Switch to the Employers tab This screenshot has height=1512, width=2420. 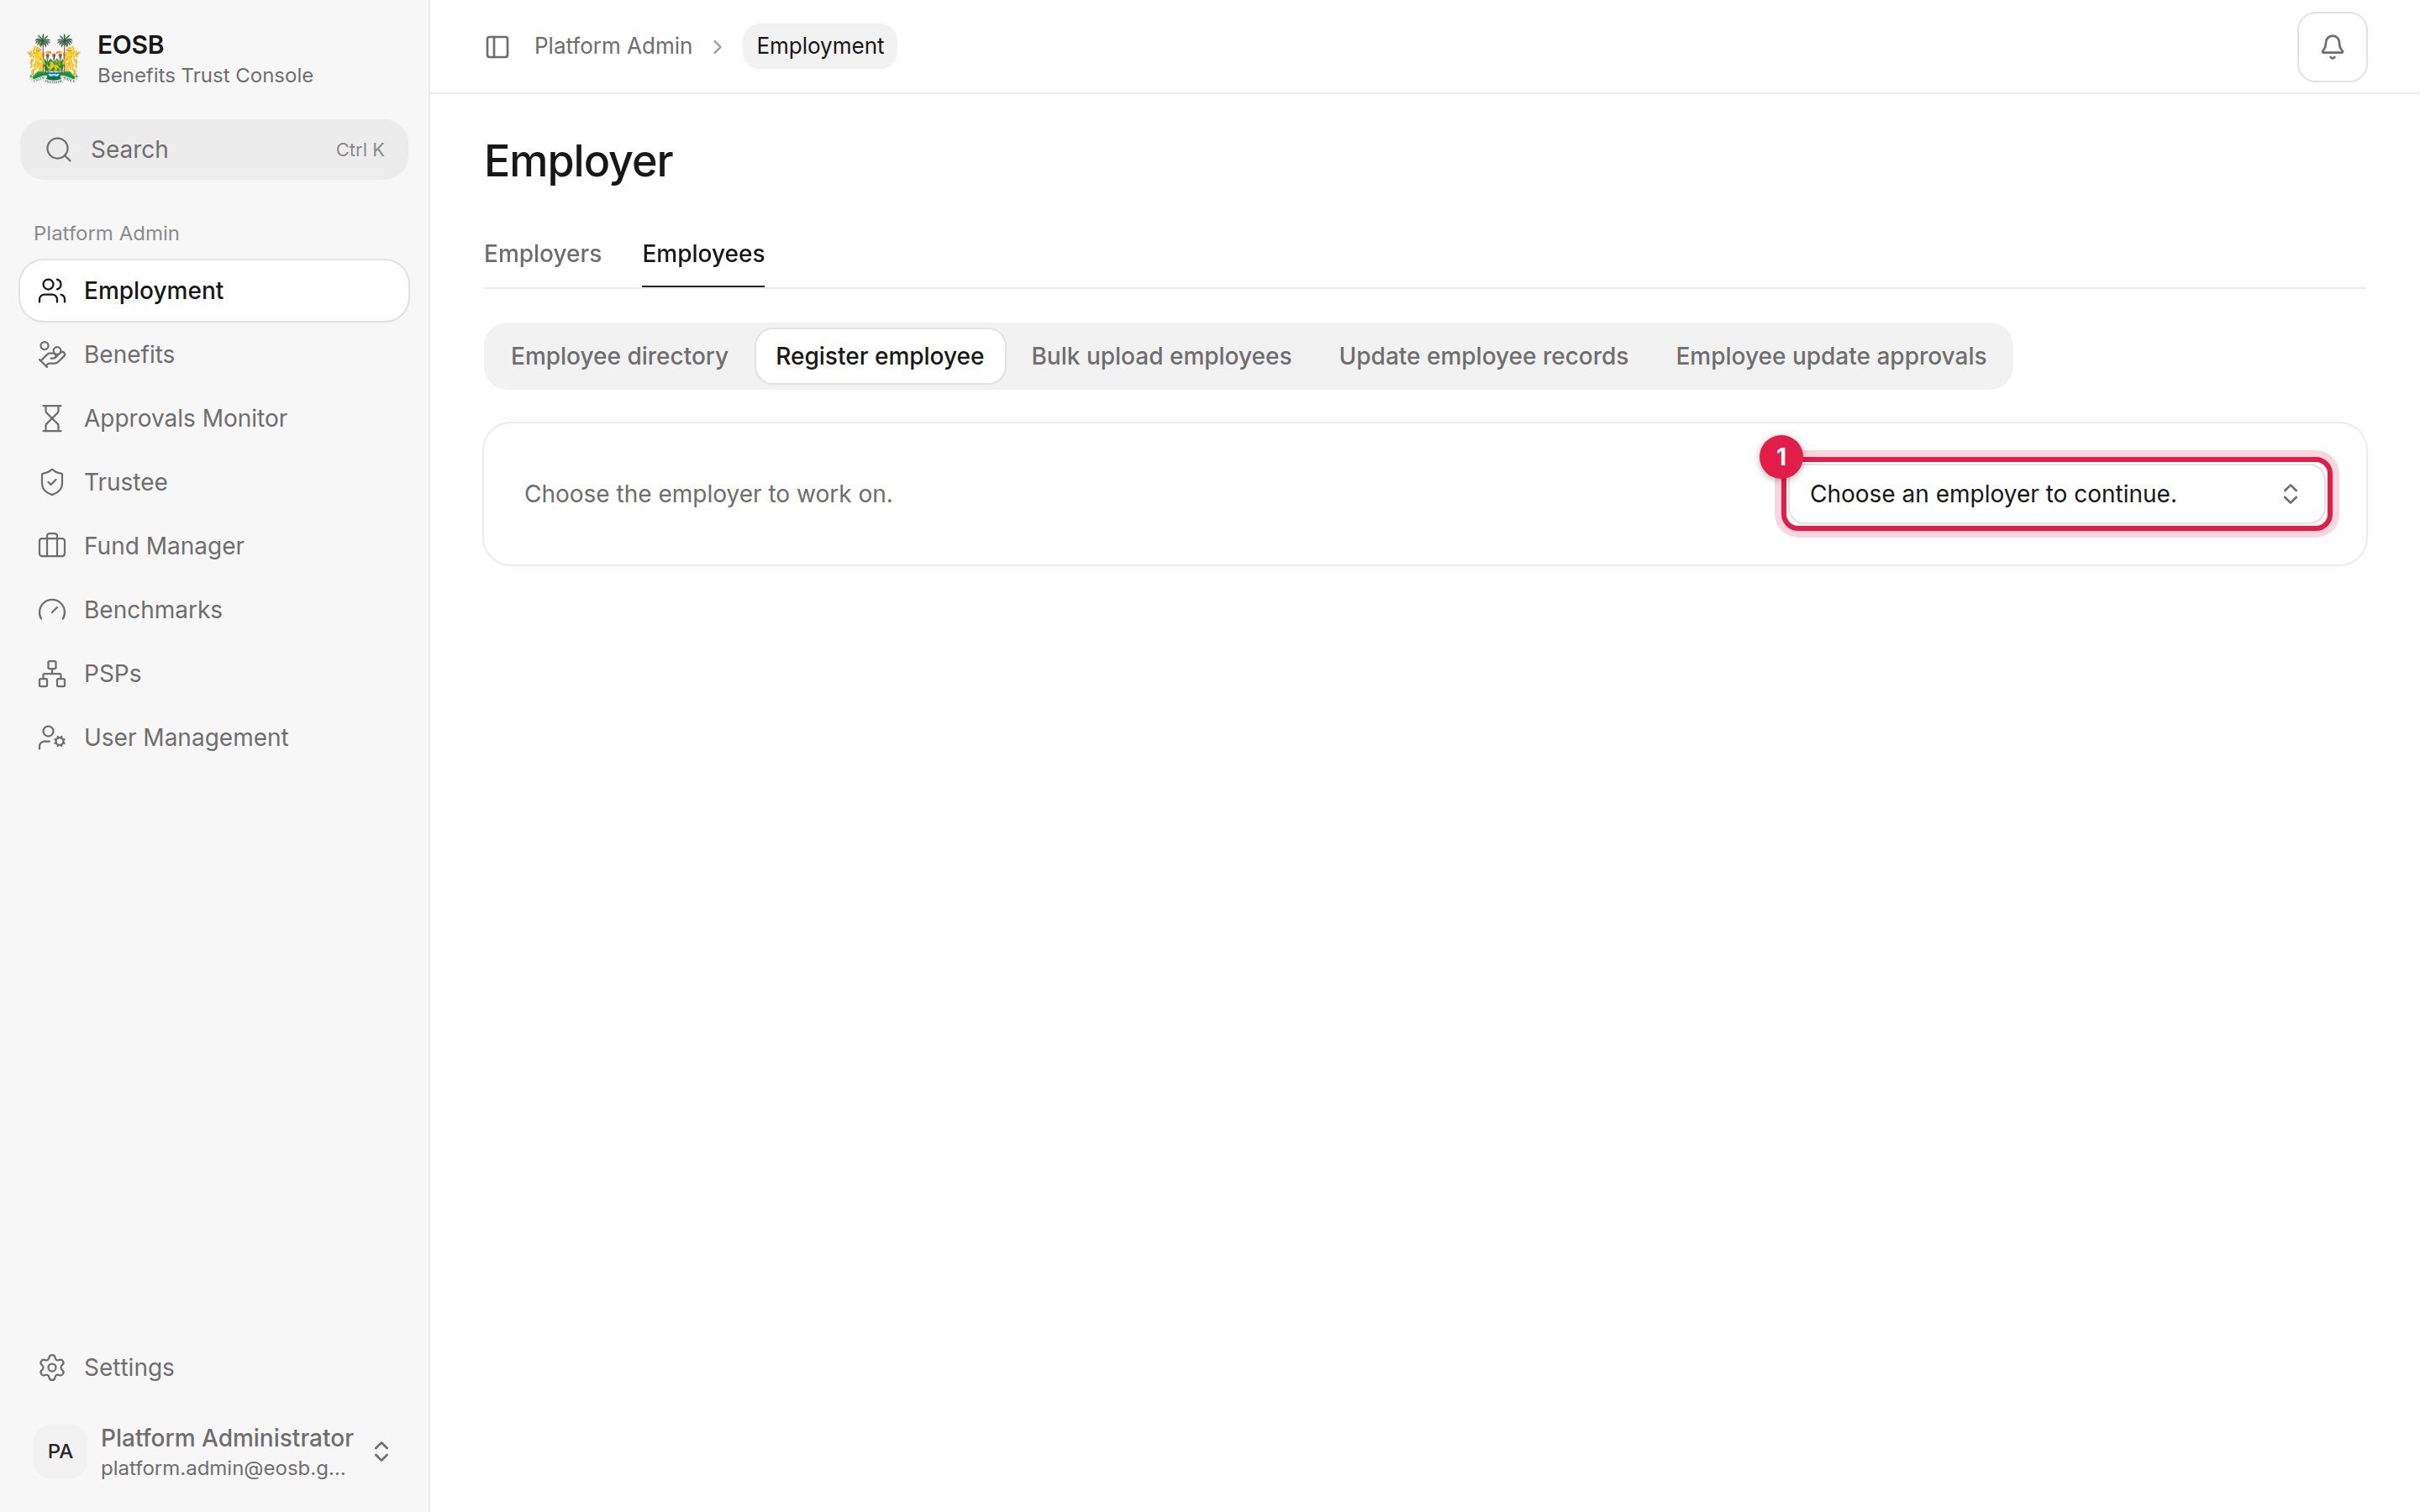coord(543,254)
